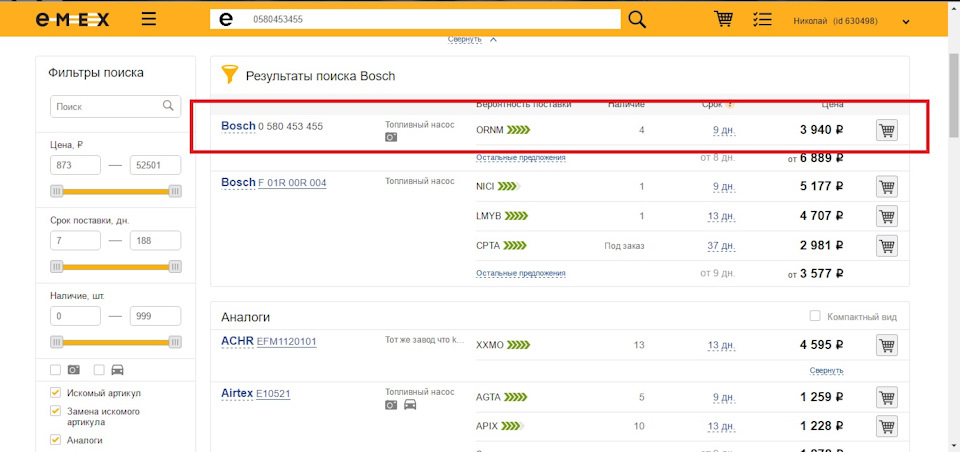The image size is (960, 452).
Task: Open photo icon for Bosch 0 580 453 455
Action: pyautogui.click(x=391, y=137)
